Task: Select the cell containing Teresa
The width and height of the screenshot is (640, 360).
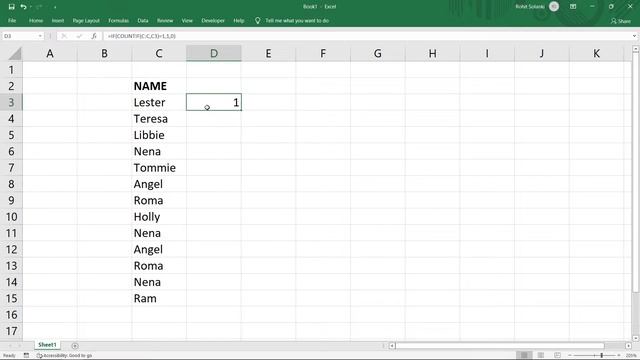Action: click(159, 119)
